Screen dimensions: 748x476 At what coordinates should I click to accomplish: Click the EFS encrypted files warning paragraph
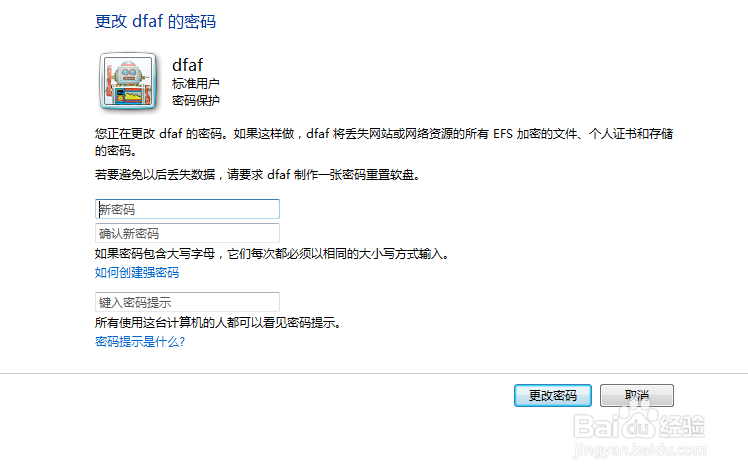(x=384, y=142)
